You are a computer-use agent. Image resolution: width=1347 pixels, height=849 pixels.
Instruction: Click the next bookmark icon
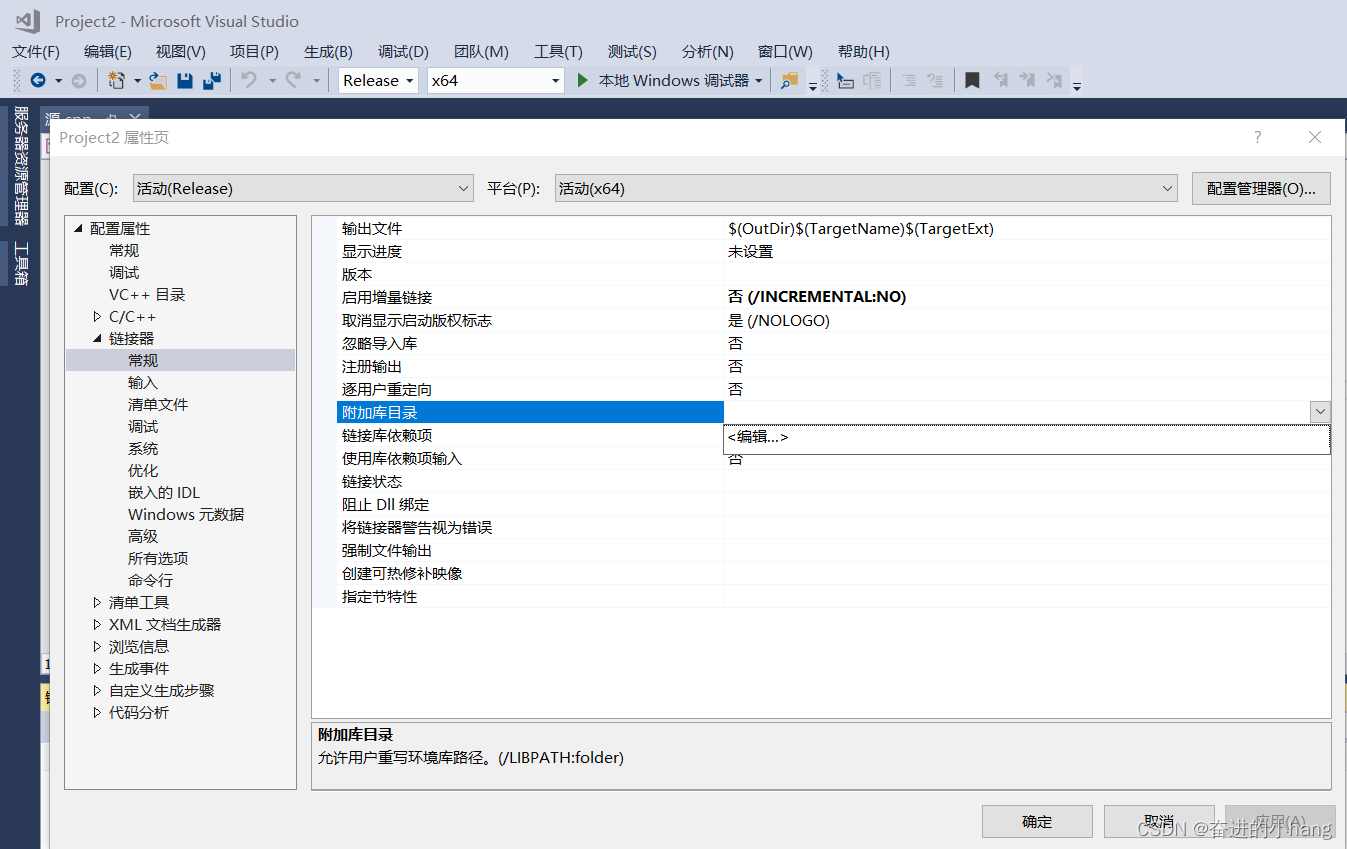[x=1027, y=81]
